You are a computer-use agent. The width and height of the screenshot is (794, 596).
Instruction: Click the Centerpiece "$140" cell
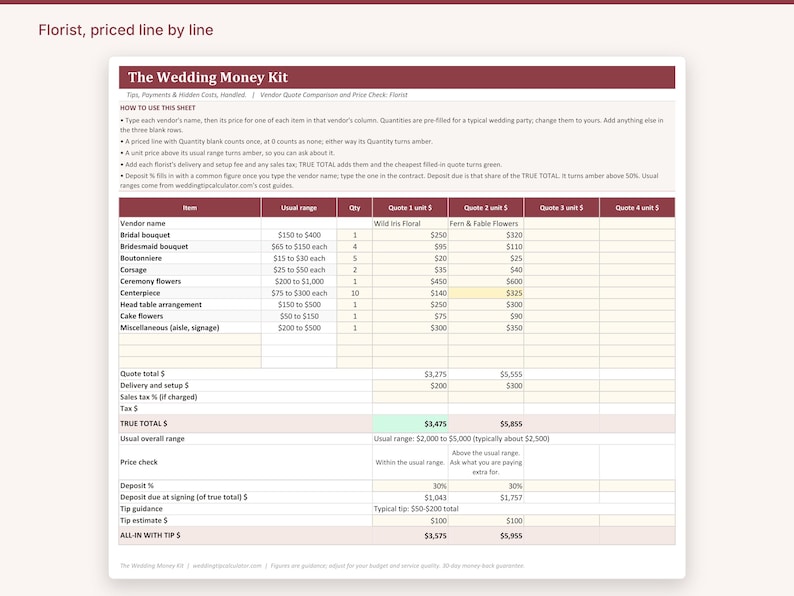pos(410,293)
